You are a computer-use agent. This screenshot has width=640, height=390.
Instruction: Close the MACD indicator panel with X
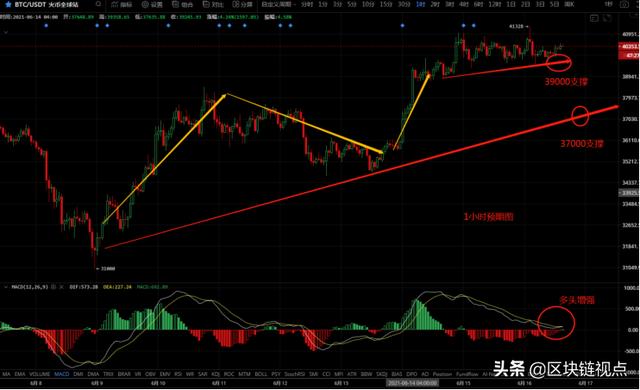pos(62,287)
